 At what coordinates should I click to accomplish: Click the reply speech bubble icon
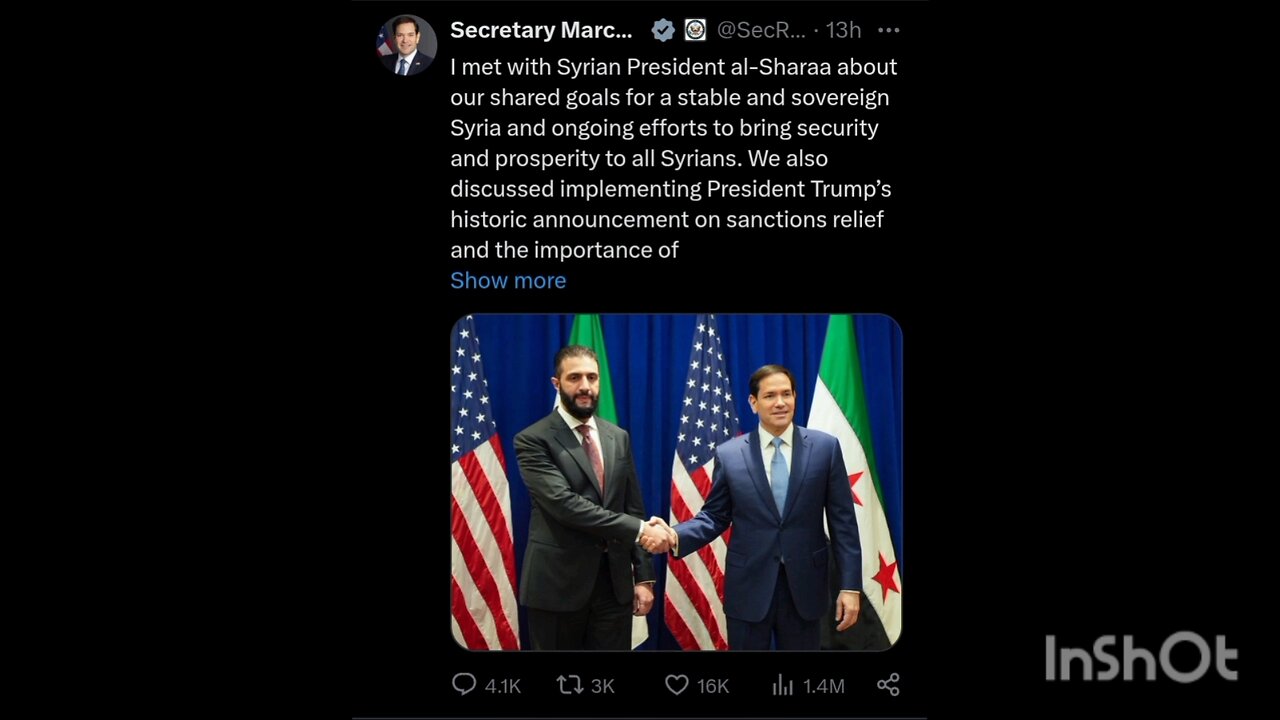[x=464, y=684]
